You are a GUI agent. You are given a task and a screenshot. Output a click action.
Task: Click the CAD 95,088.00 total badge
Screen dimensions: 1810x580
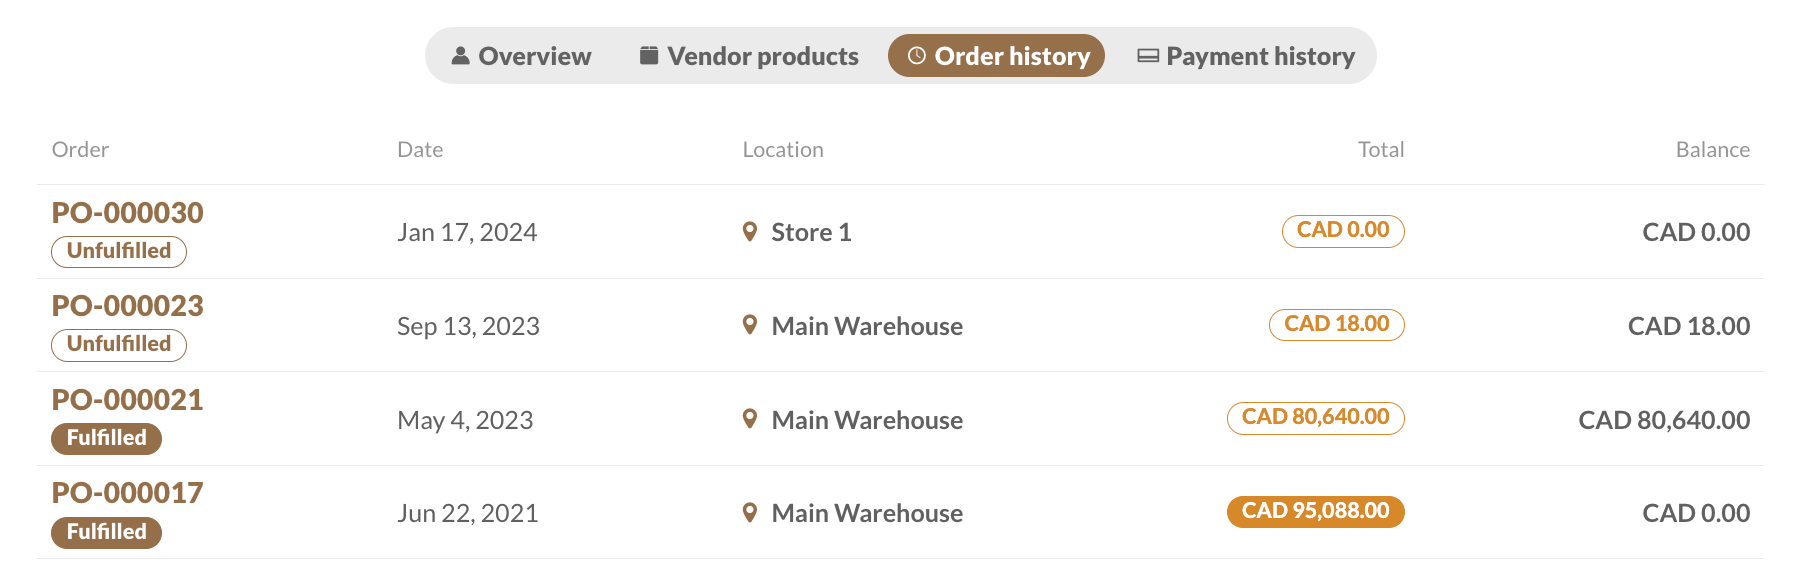pyautogui.click(x=1315, y=511)
